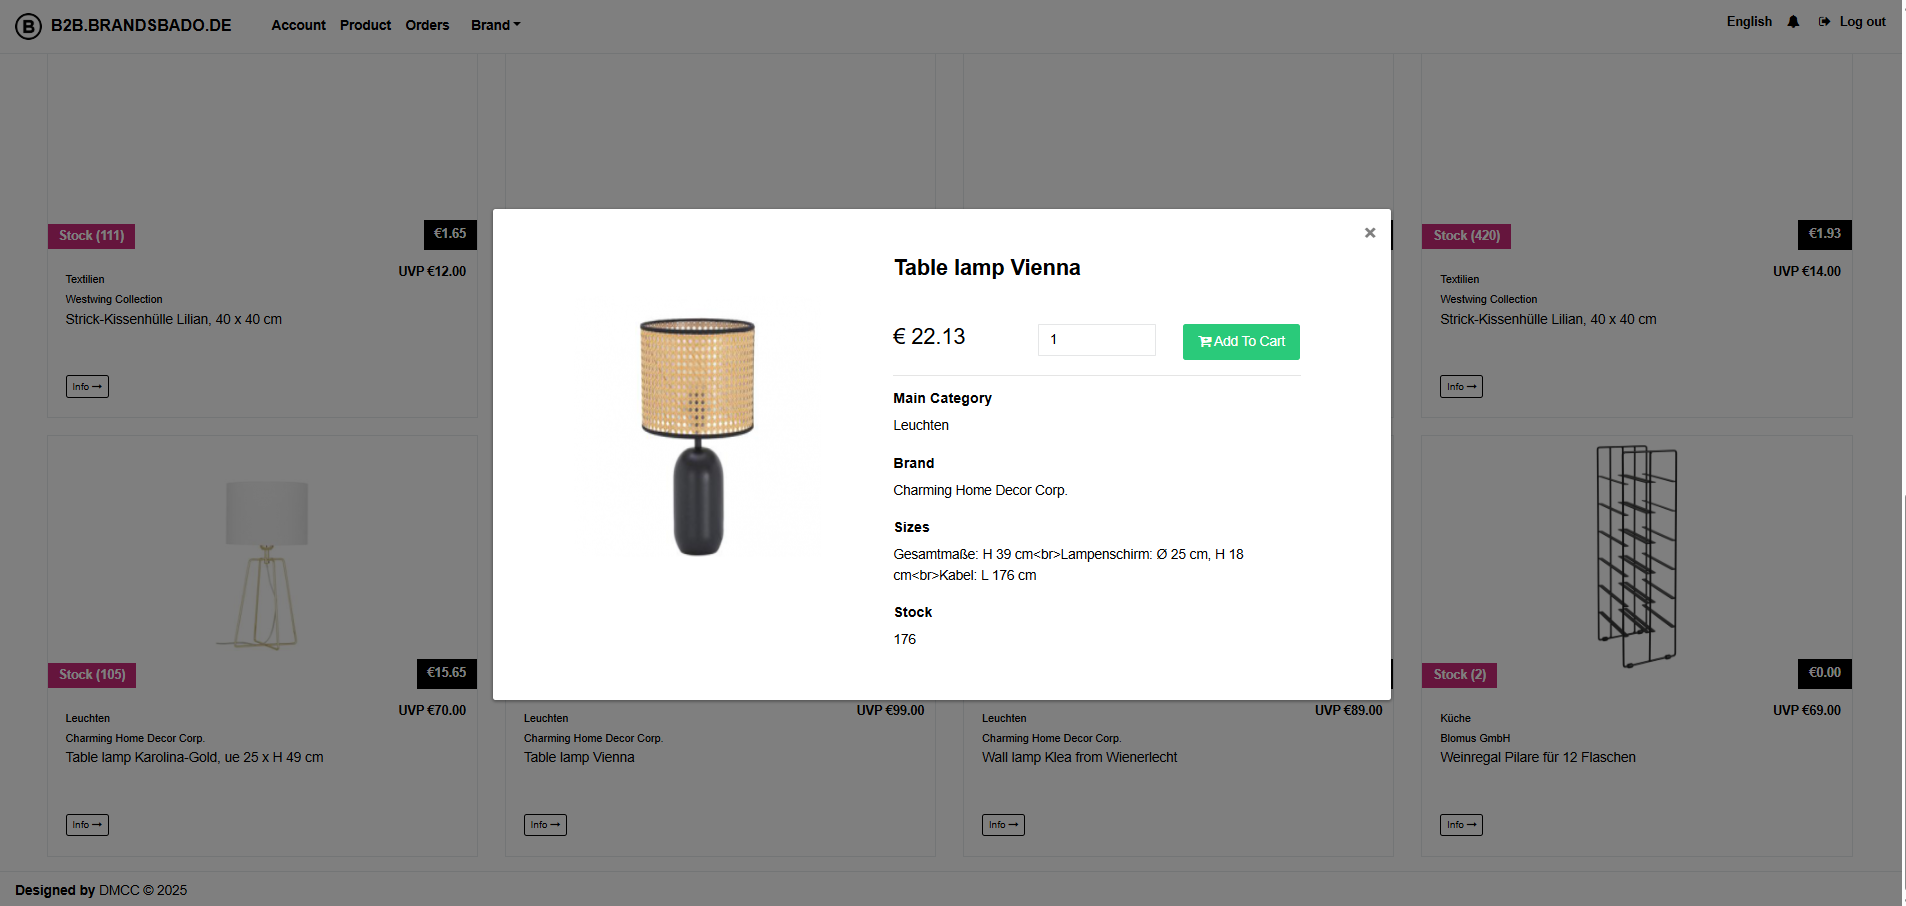Close the Table lamp Vienna popup
The width and height of the screenshot is (1906, 906).
1369,232
